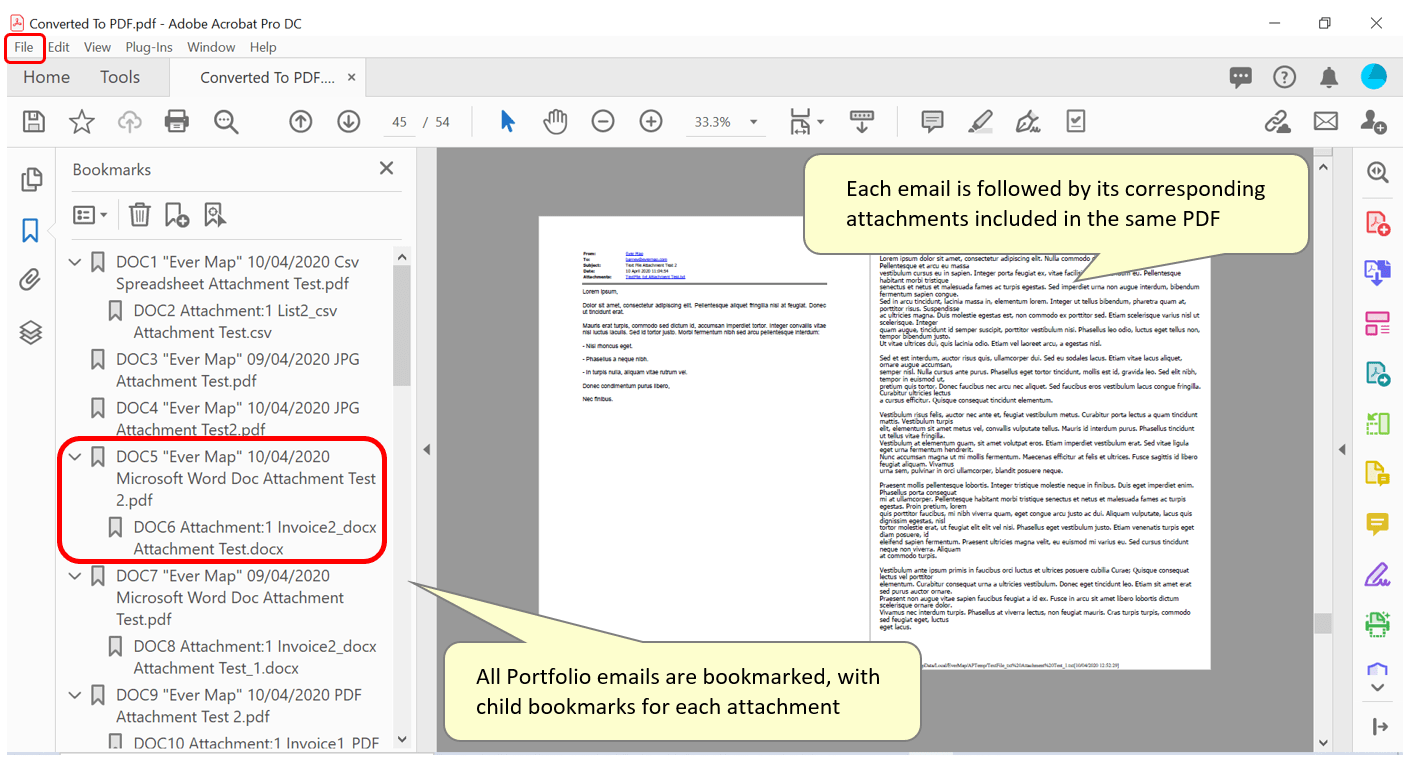Viewport: 1404px width, 760px height.
Task: Open the chat bubble icon beside Help
Action: pyautogui.click(x=1241, y=77)
